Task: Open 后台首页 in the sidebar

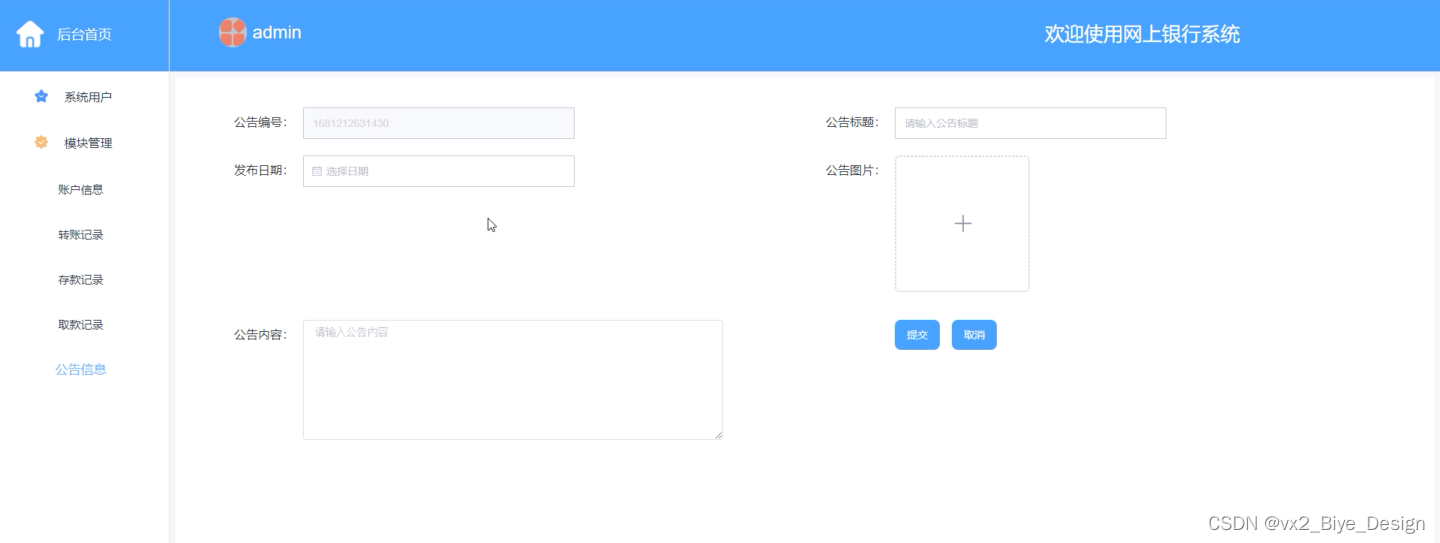Action: pos(84,35)
